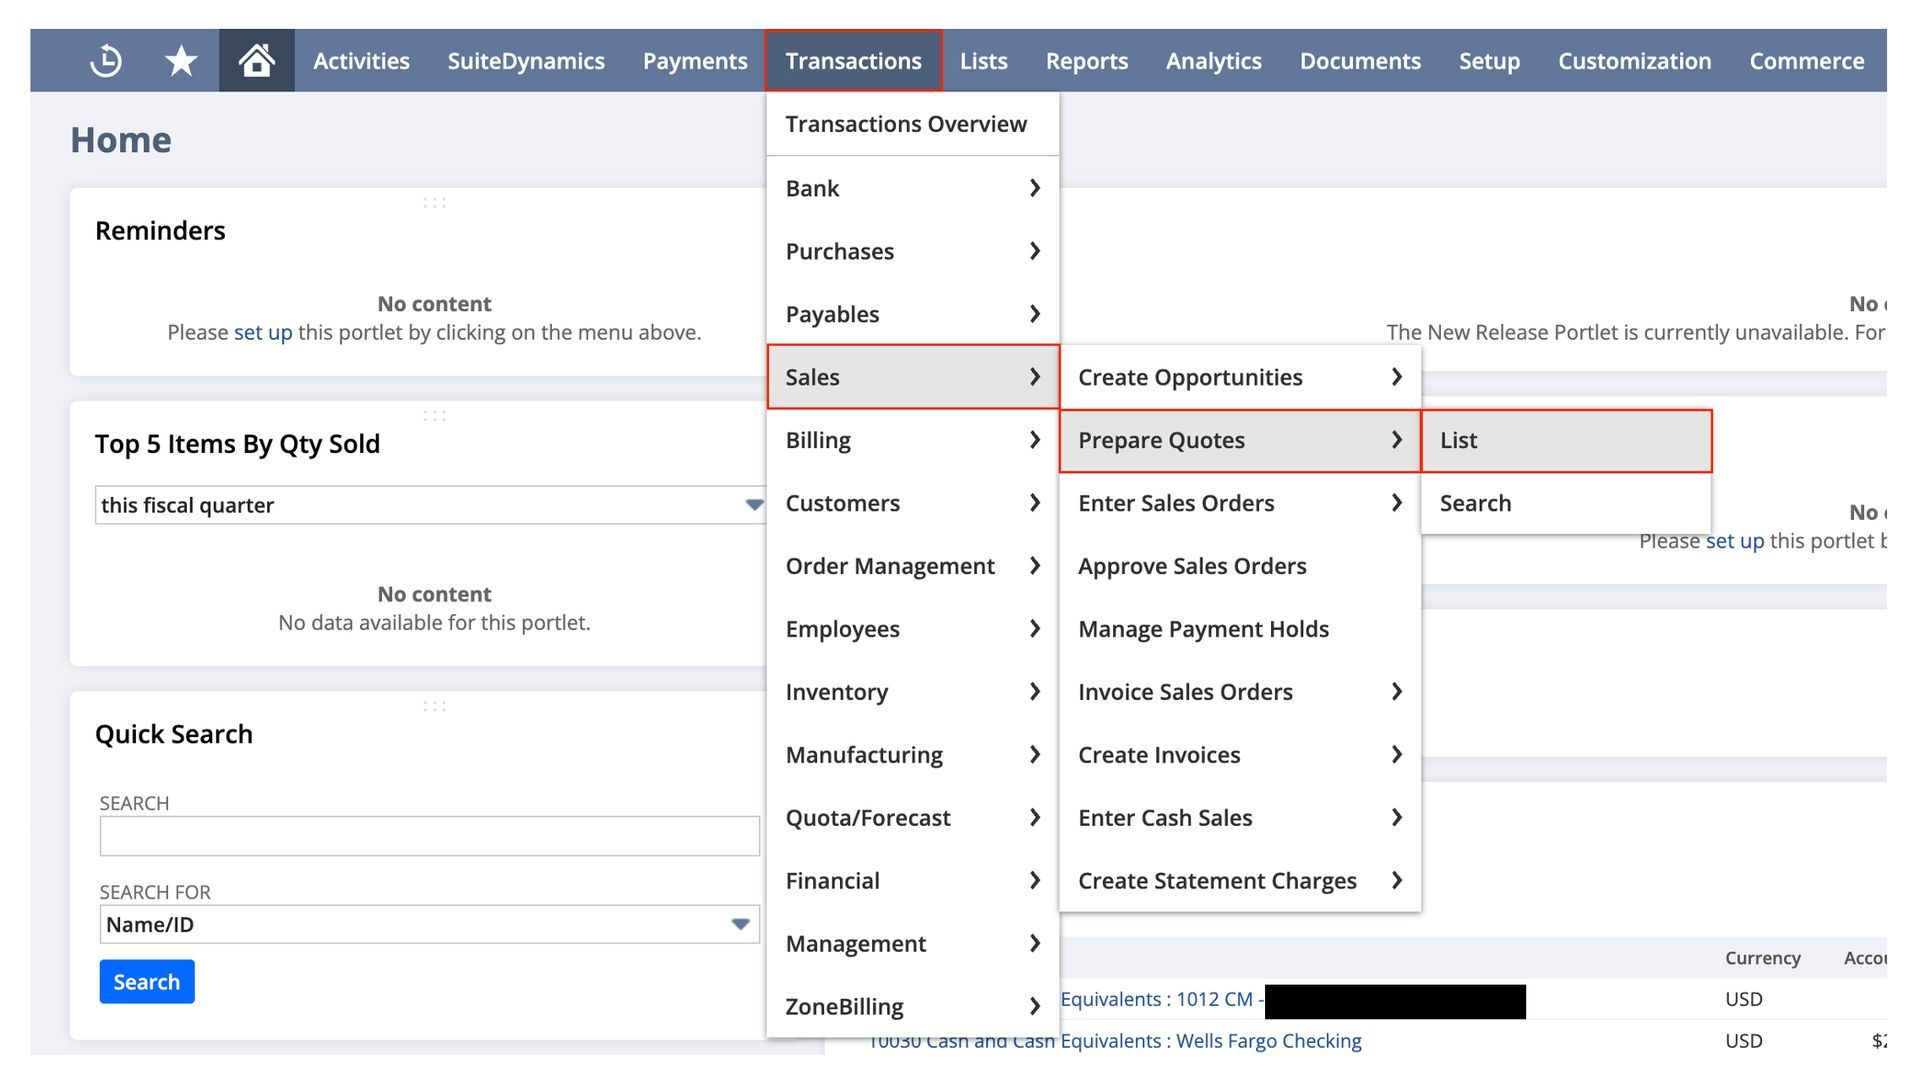The image size is (1920, 1087).
Task: Grab the Quick Search drag handle
Action: [x=434, y=706]
